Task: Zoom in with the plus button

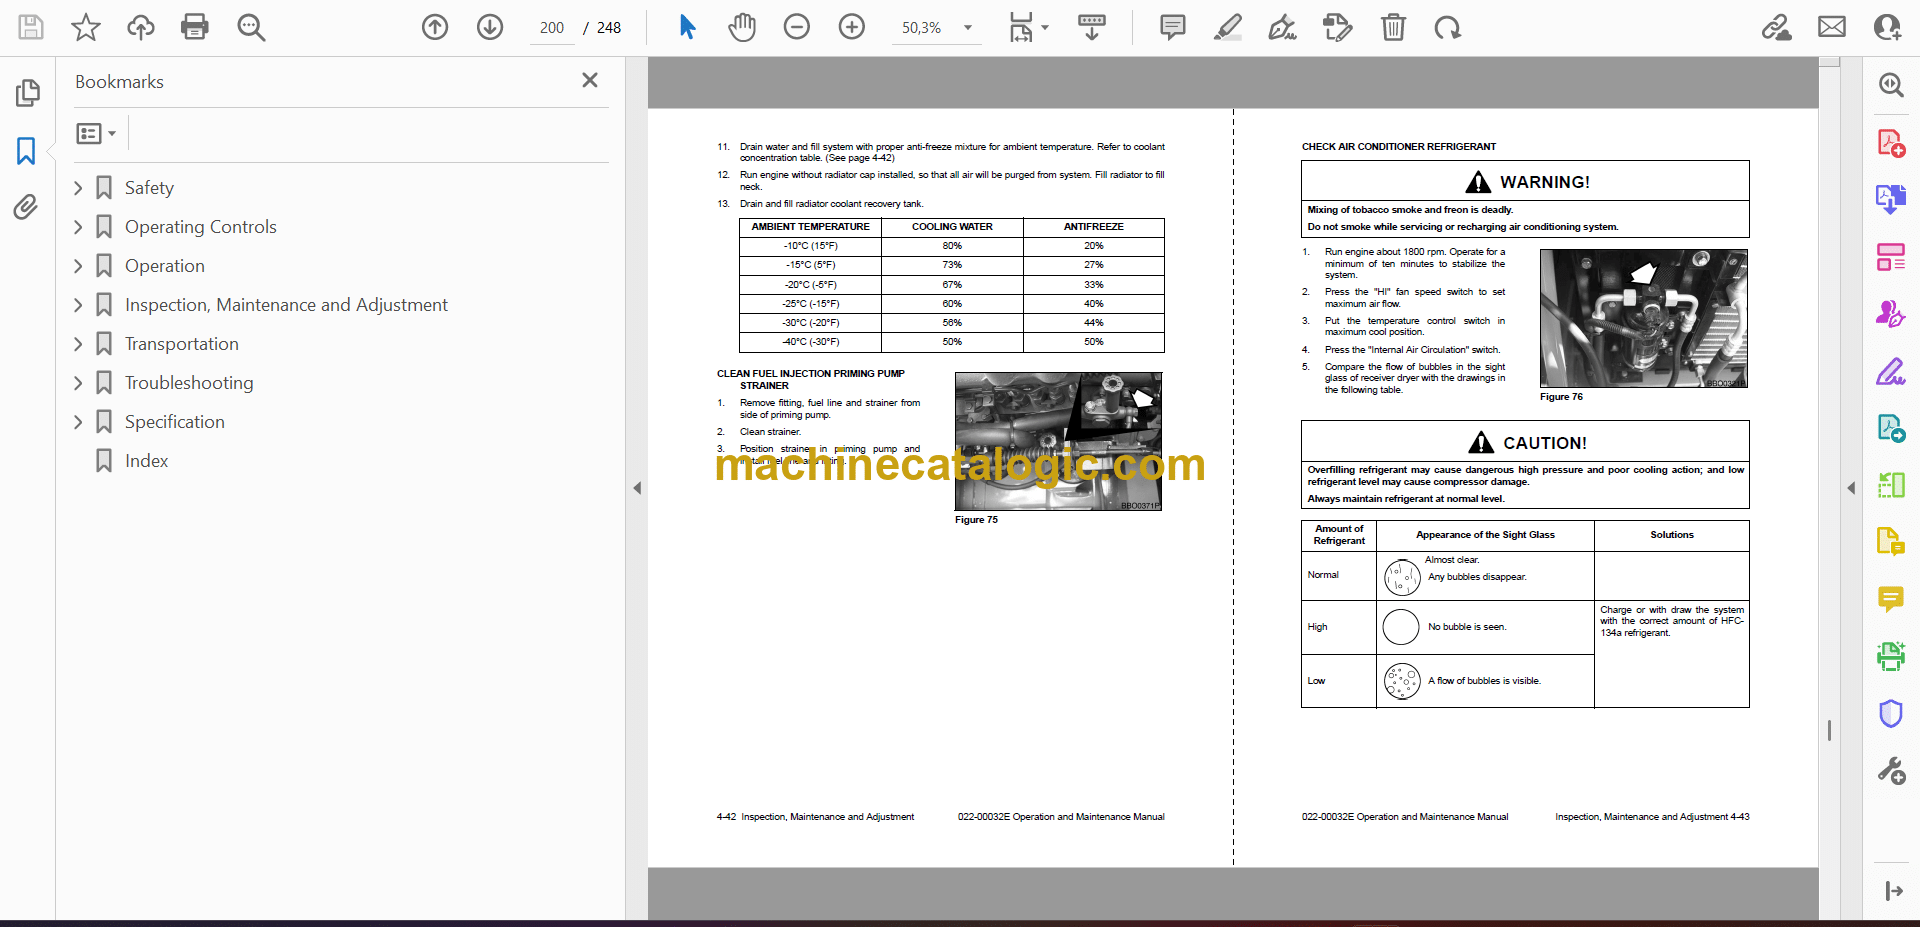Action: click(x=852, y=27)
